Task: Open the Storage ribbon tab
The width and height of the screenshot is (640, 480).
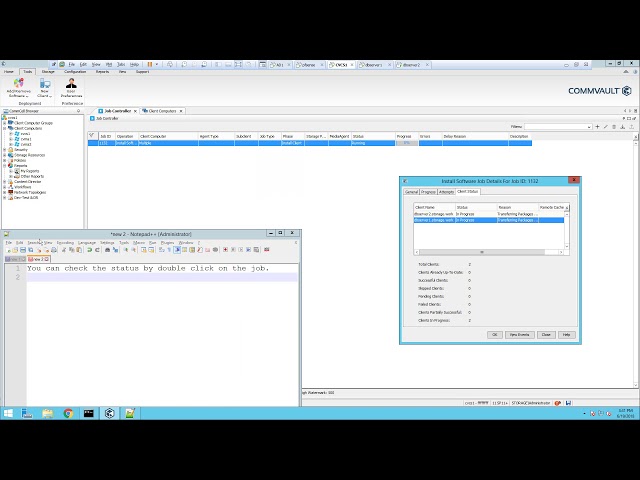Action: tap(48, 72)
